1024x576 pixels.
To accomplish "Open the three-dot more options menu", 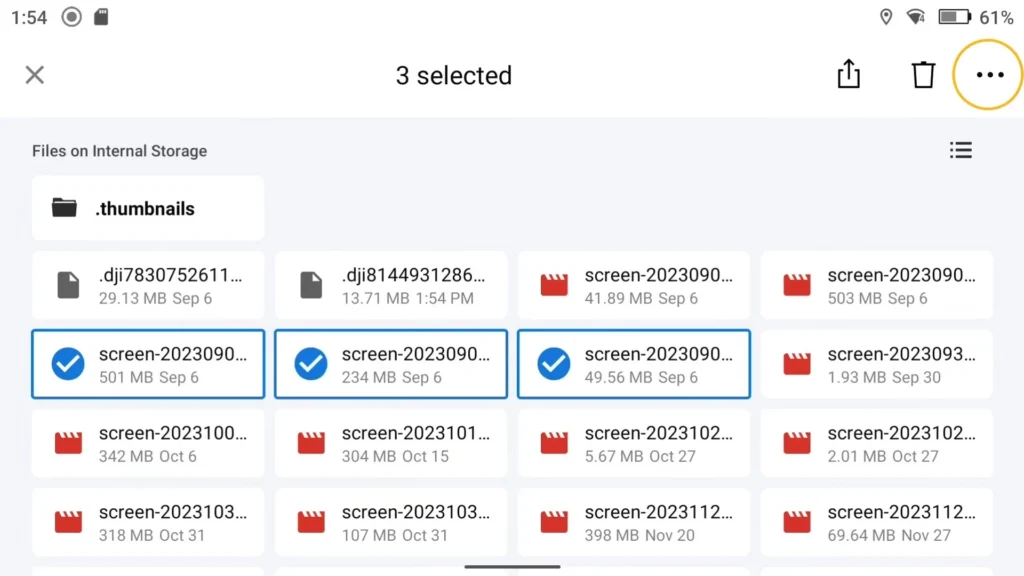I will tap(989, 74).
